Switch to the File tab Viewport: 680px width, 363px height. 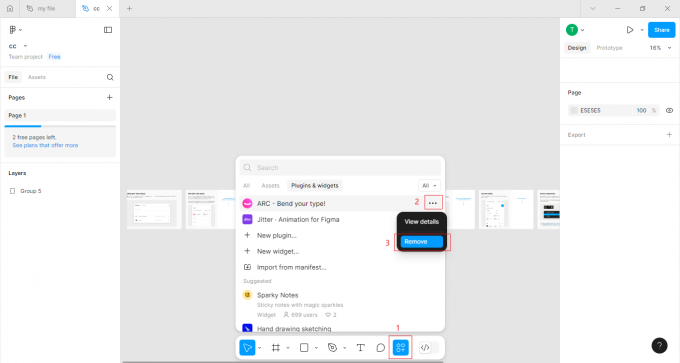(13, 77)
